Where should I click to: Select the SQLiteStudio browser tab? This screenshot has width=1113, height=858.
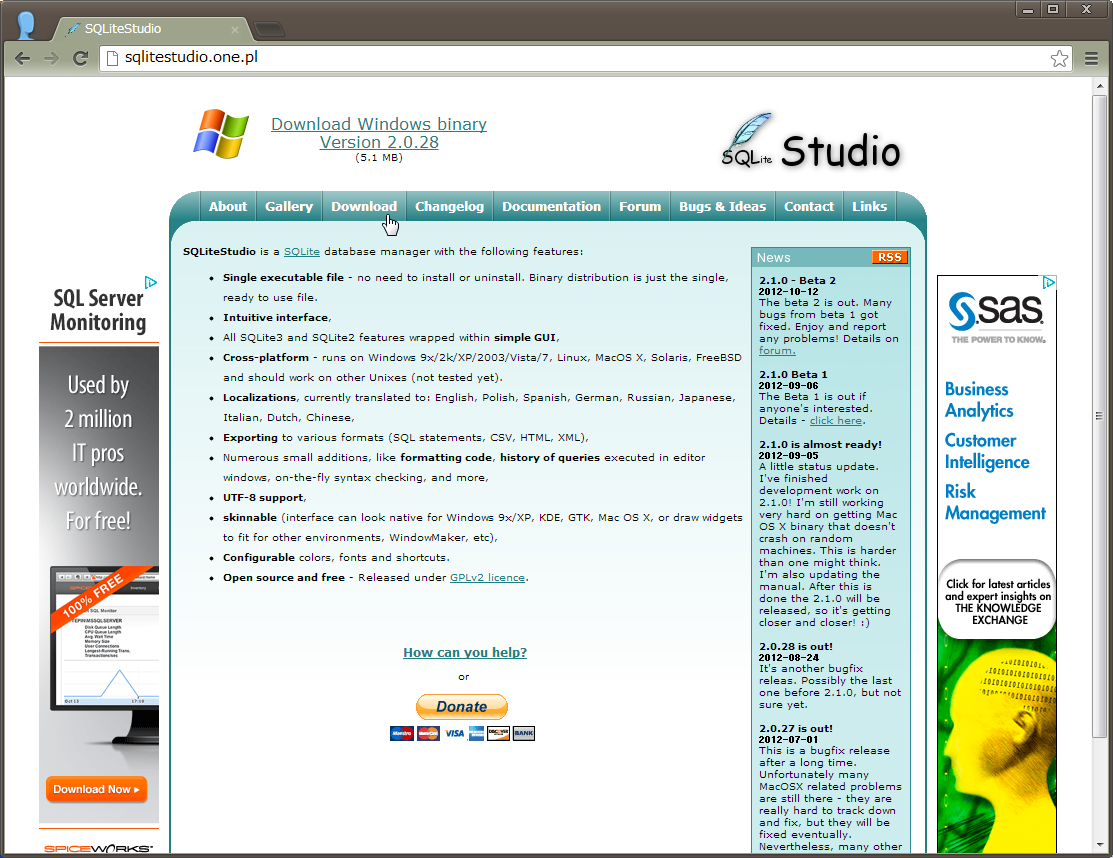(153, 29)
